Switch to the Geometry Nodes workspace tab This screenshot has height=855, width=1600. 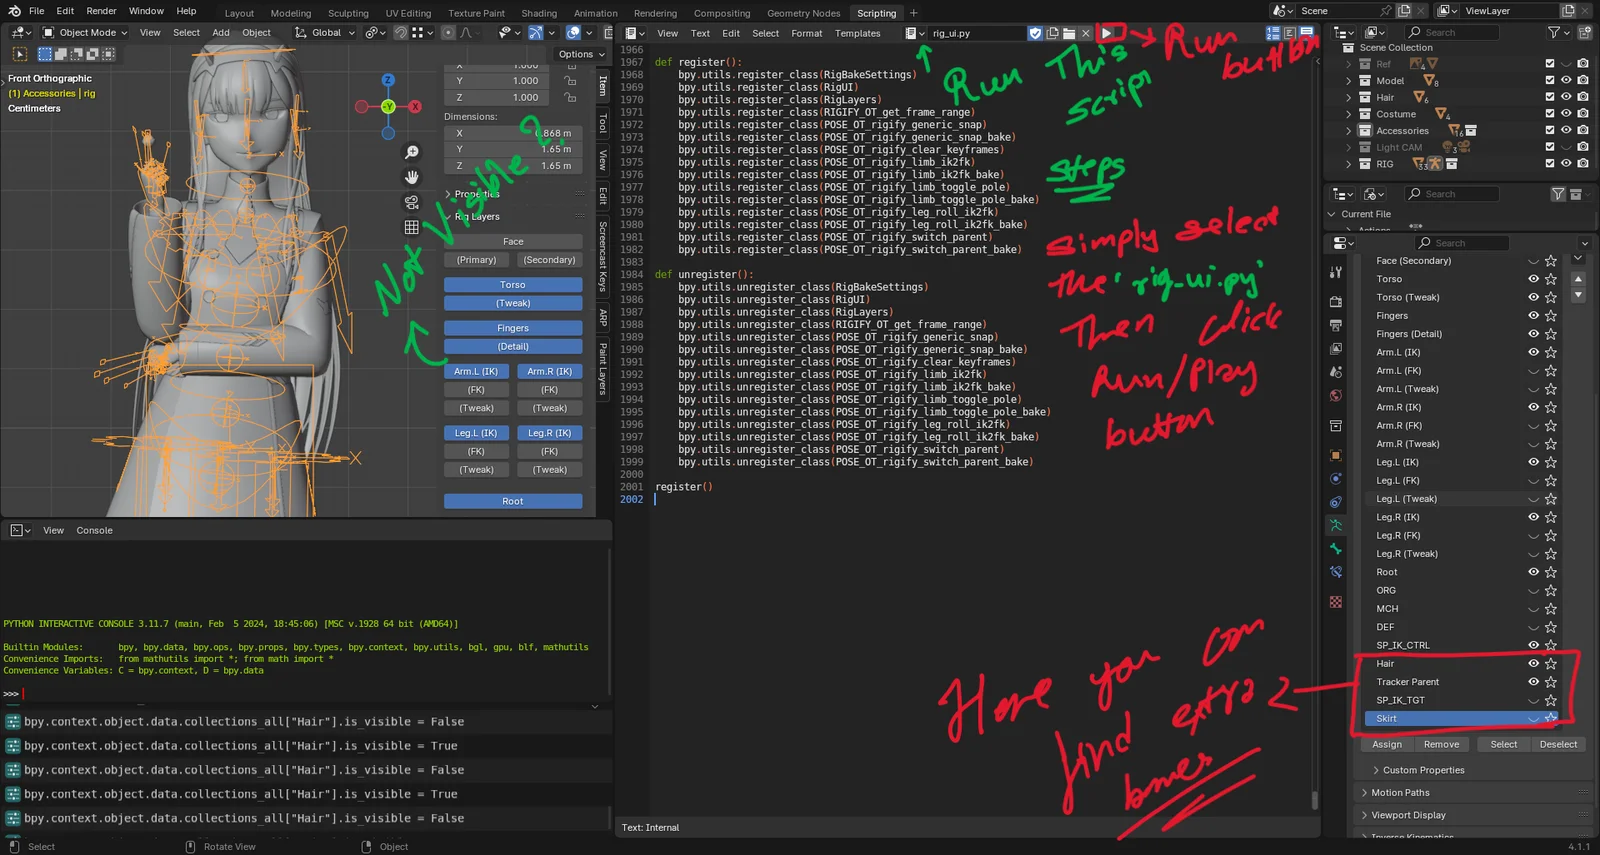point(803,13)
